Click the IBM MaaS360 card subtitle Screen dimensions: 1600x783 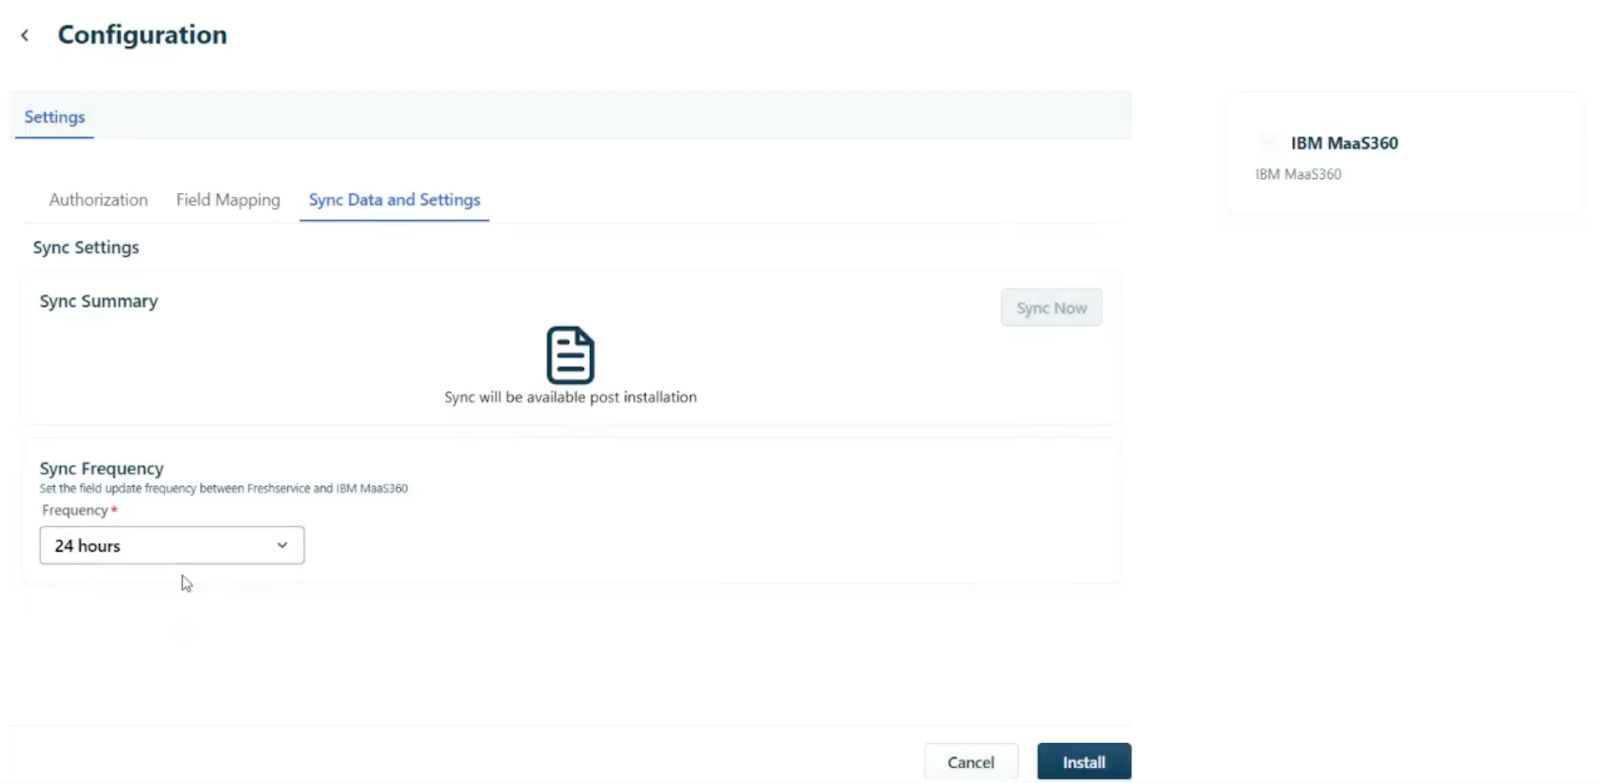coord(1298,174)
